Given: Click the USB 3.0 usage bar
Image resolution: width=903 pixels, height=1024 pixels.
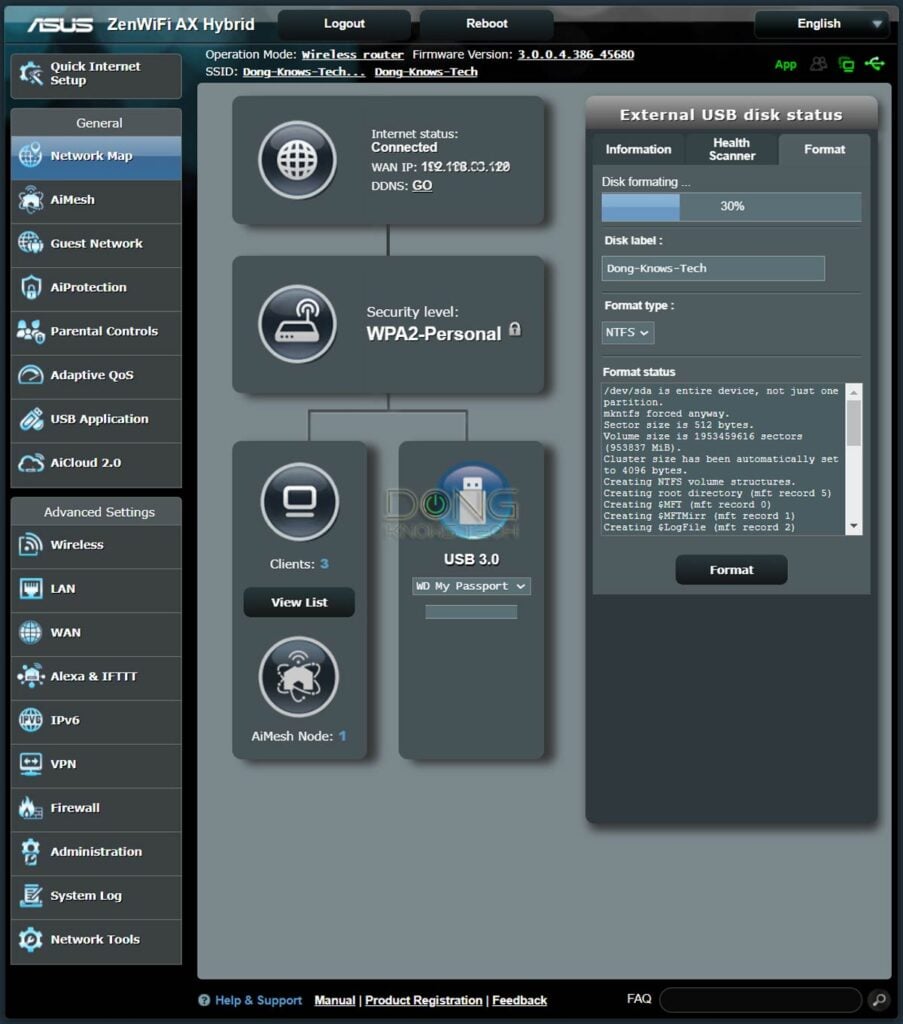Looking at the screenshot, I should tap(471, 611).
